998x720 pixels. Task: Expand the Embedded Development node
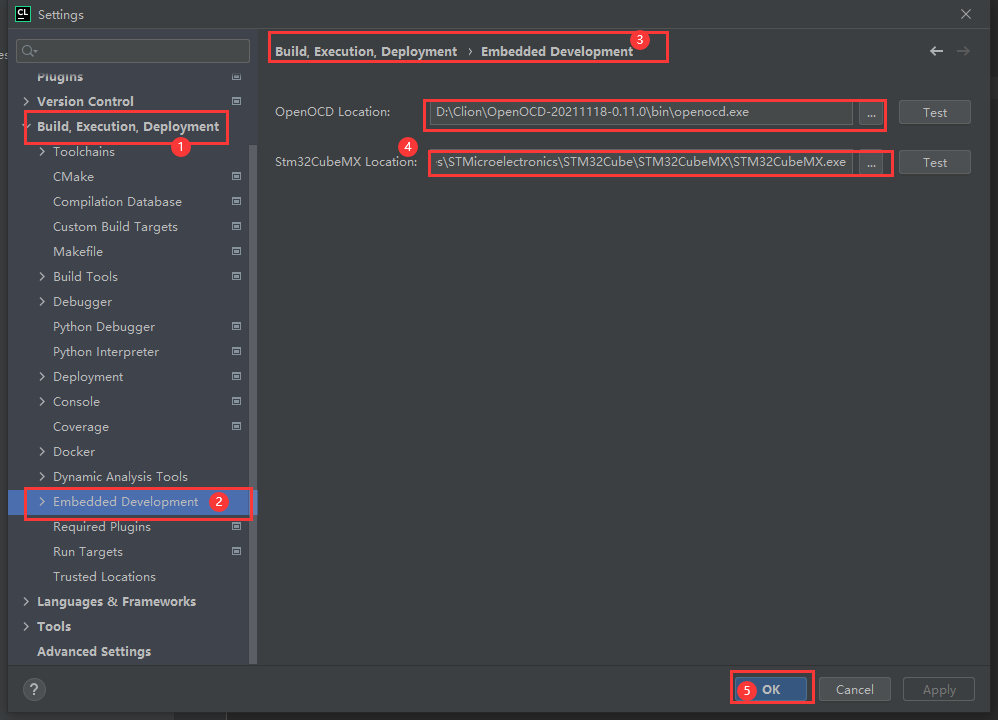coord(42,502)
